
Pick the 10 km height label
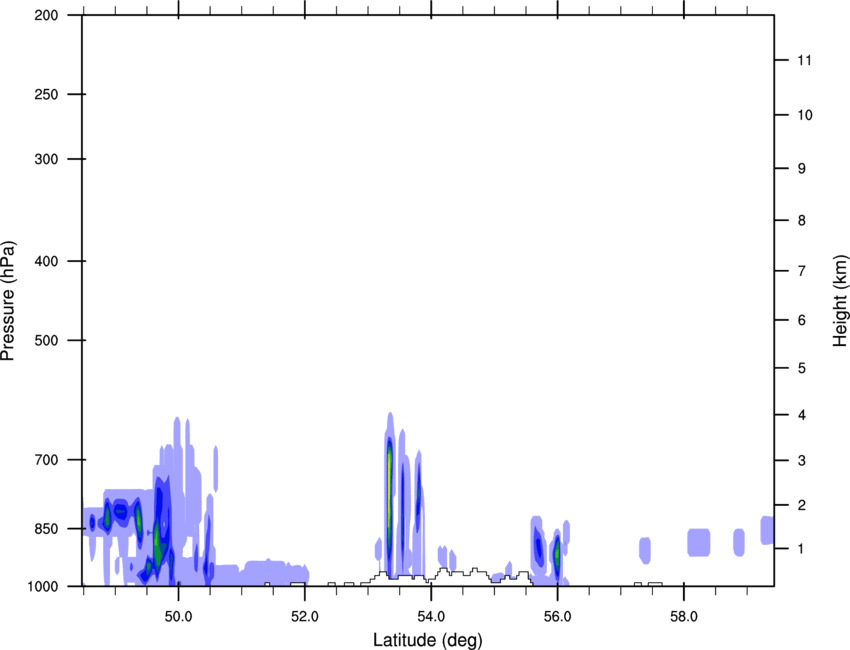point(805,115)
